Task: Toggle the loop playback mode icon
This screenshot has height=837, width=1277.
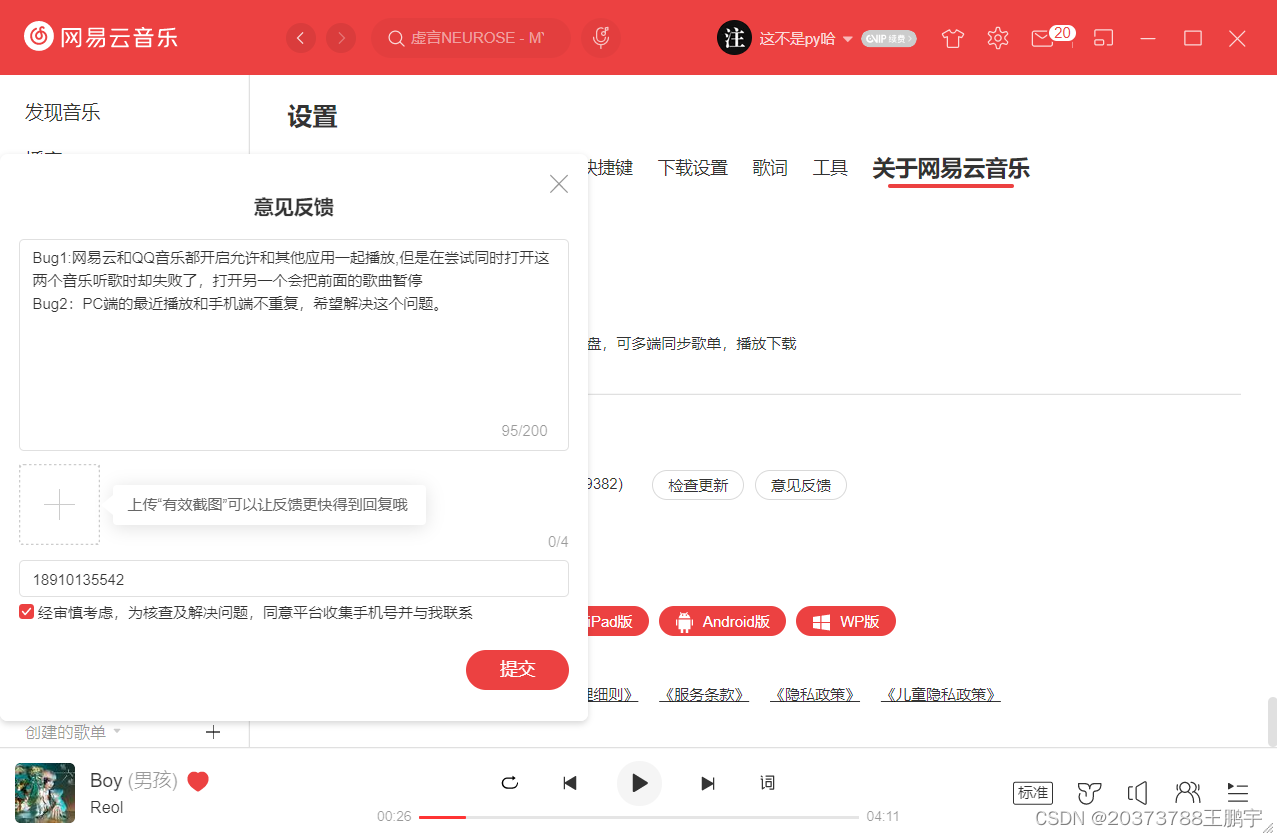Action: pos(509,783)
